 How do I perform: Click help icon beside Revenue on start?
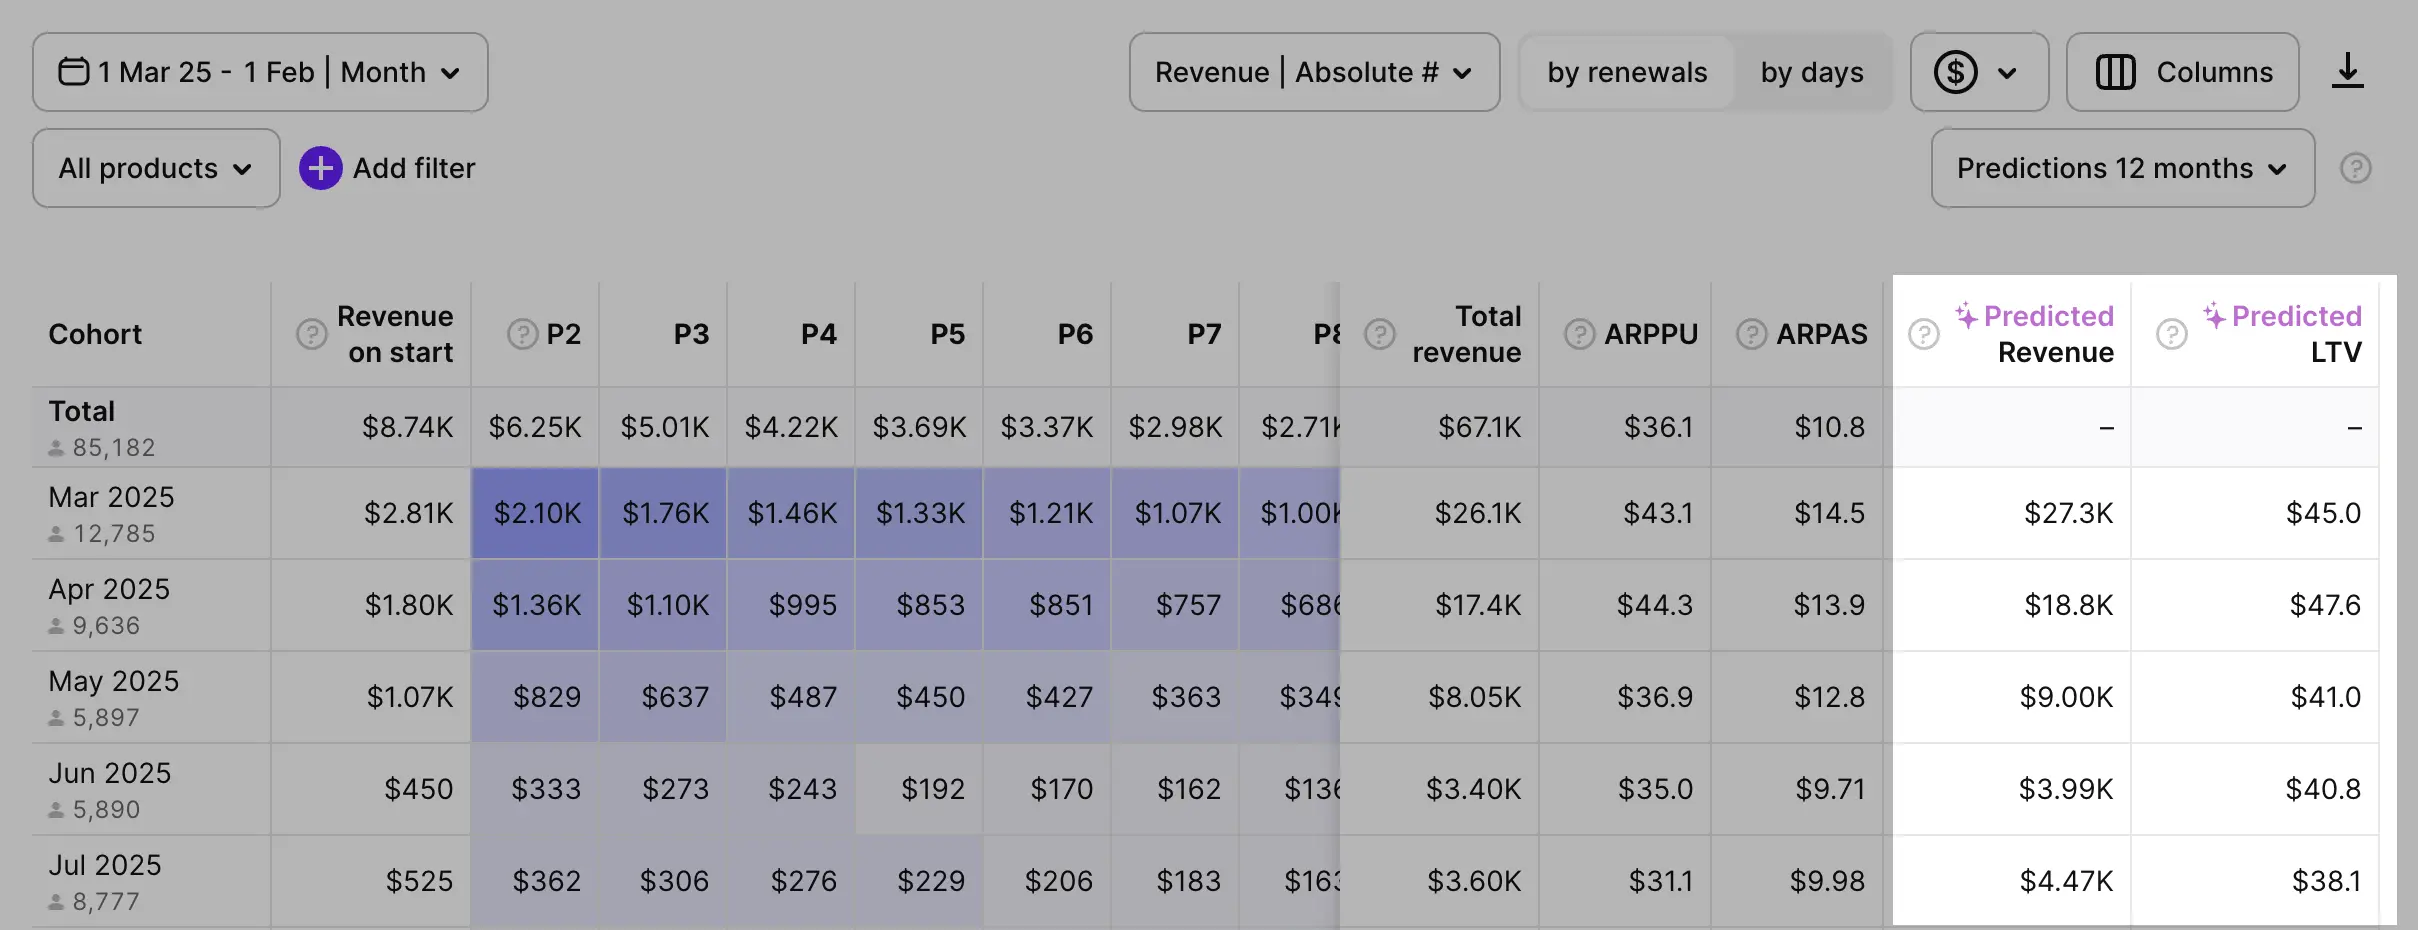[311, 334]
